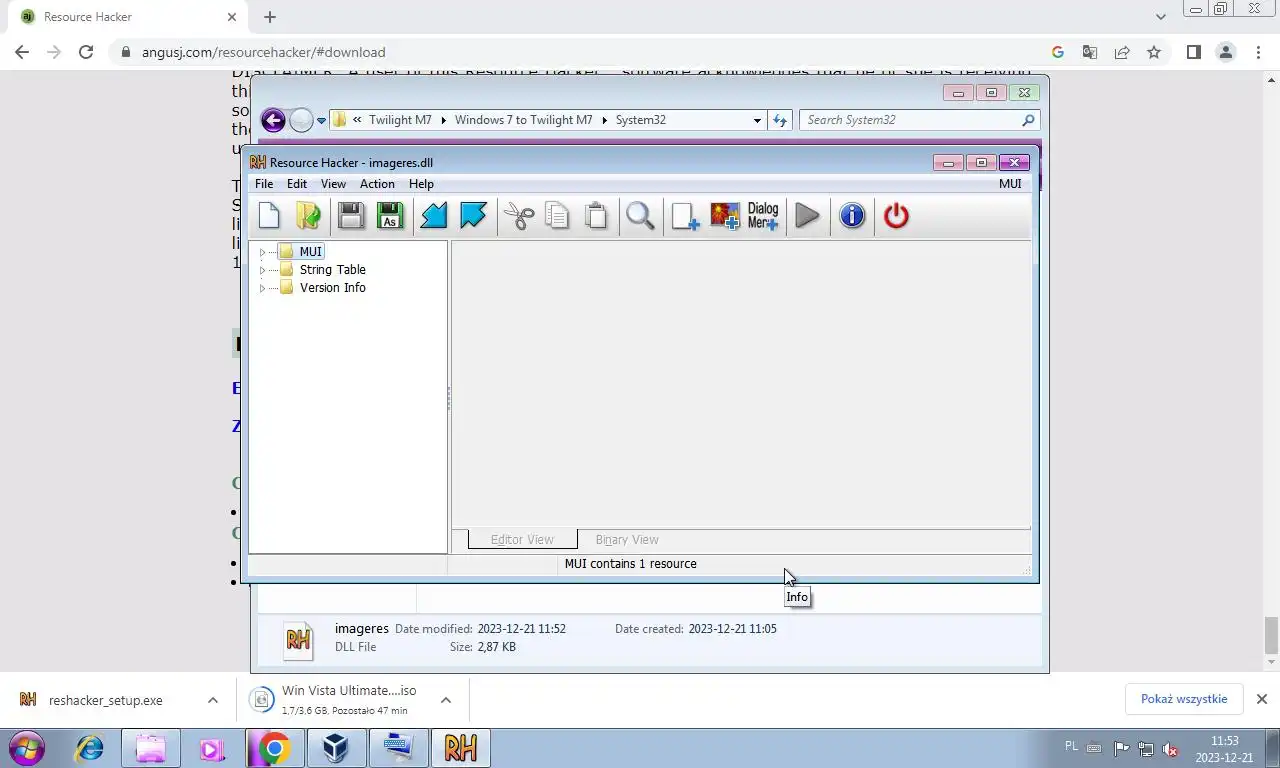
Task: Open Explorer recent locations dropdown arrow
Action: [321, 121]
